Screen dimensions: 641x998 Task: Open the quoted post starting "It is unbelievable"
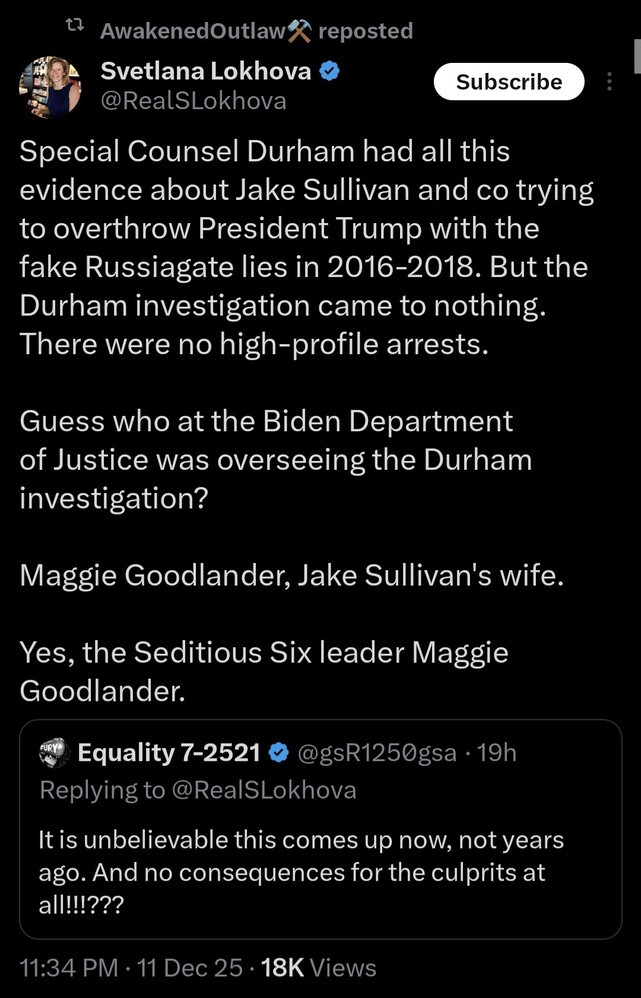pyautogui.click(x=300, y=871)
